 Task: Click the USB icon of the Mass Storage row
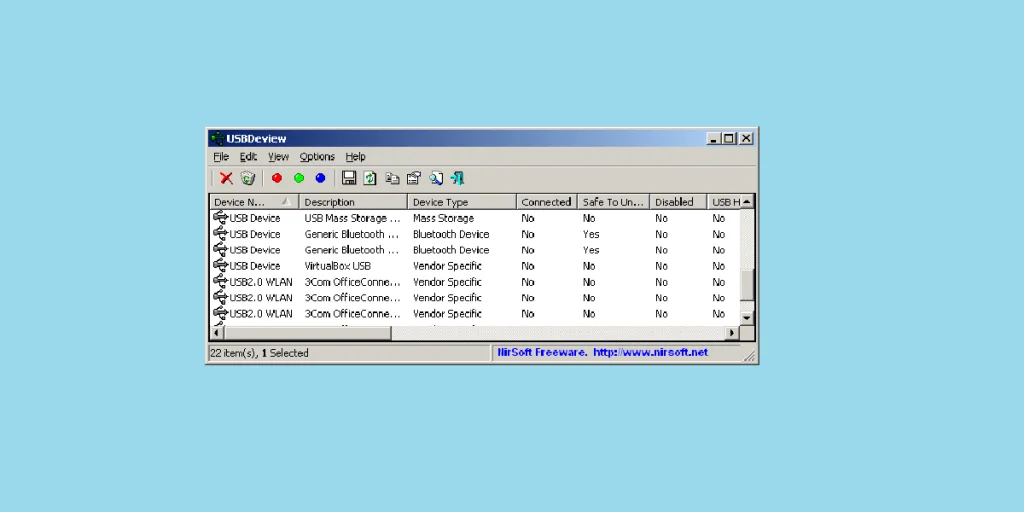point(220,217)
